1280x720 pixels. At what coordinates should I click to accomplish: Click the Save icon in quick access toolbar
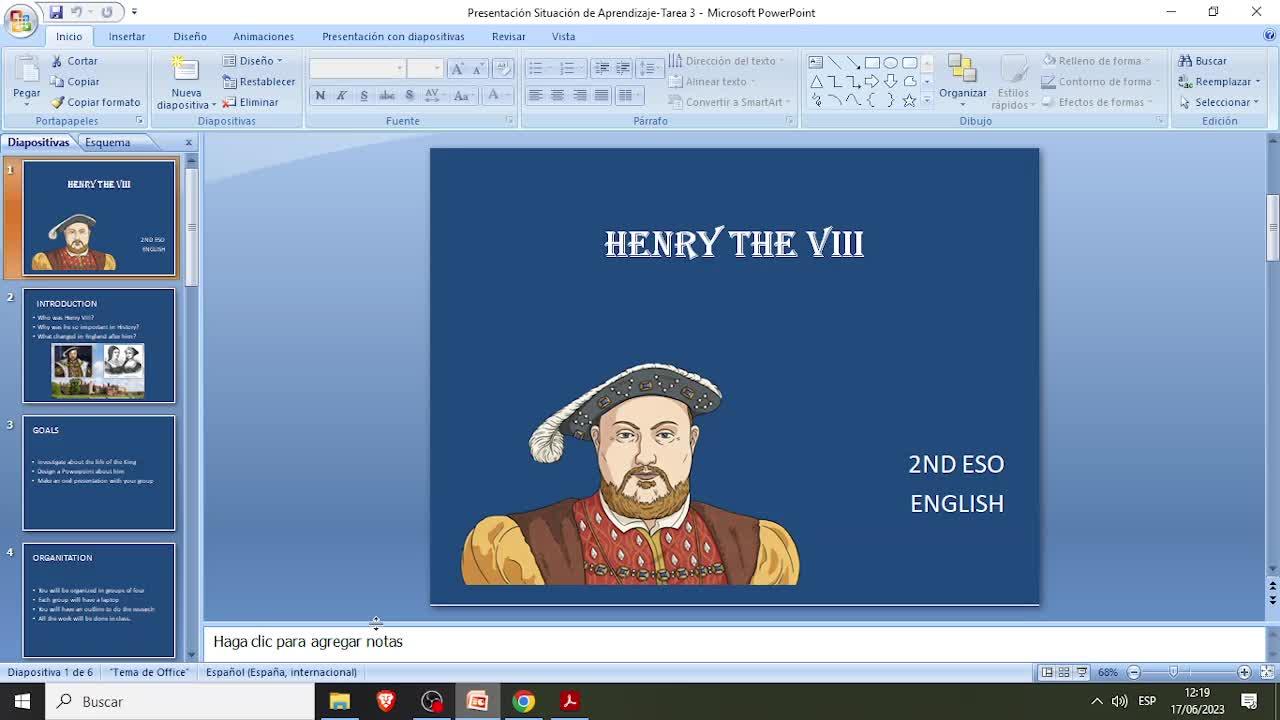[56, 12]
